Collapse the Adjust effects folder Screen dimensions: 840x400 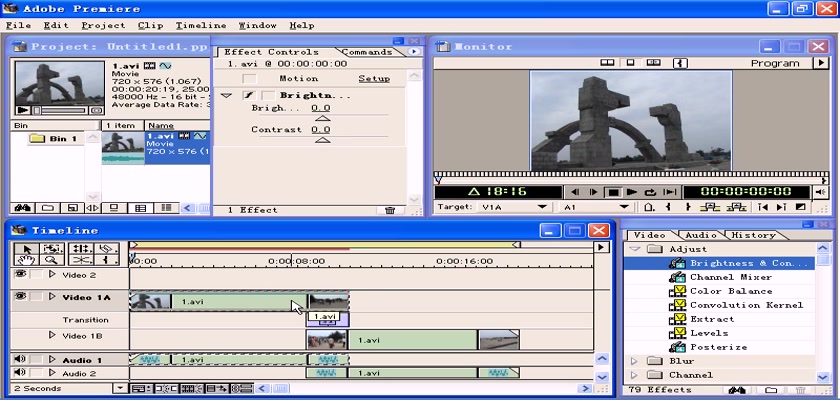[x=635, y=249]
